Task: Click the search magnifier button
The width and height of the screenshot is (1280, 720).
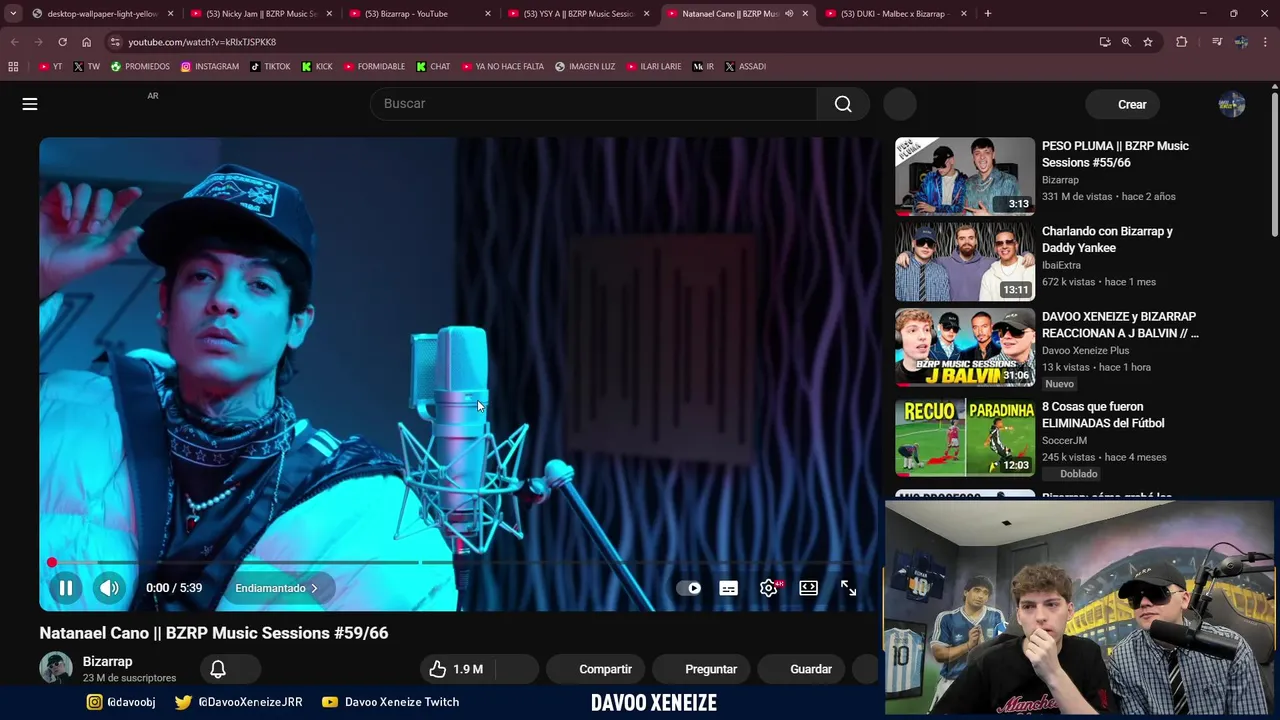Action: pyautogui.click(x=843, y=104)
